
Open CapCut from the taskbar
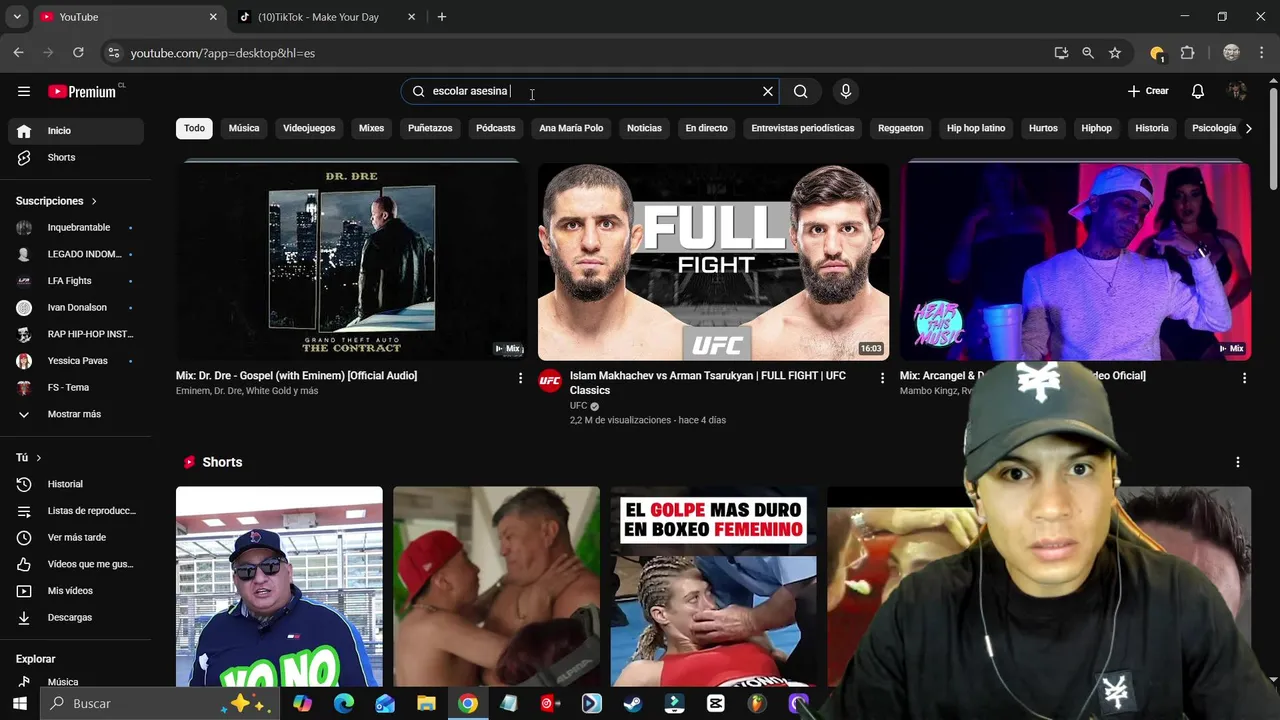pos(715,703)
